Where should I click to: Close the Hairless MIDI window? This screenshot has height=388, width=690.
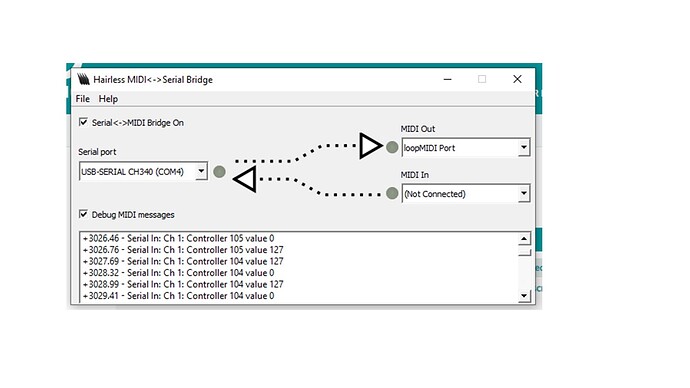(517, 79)
